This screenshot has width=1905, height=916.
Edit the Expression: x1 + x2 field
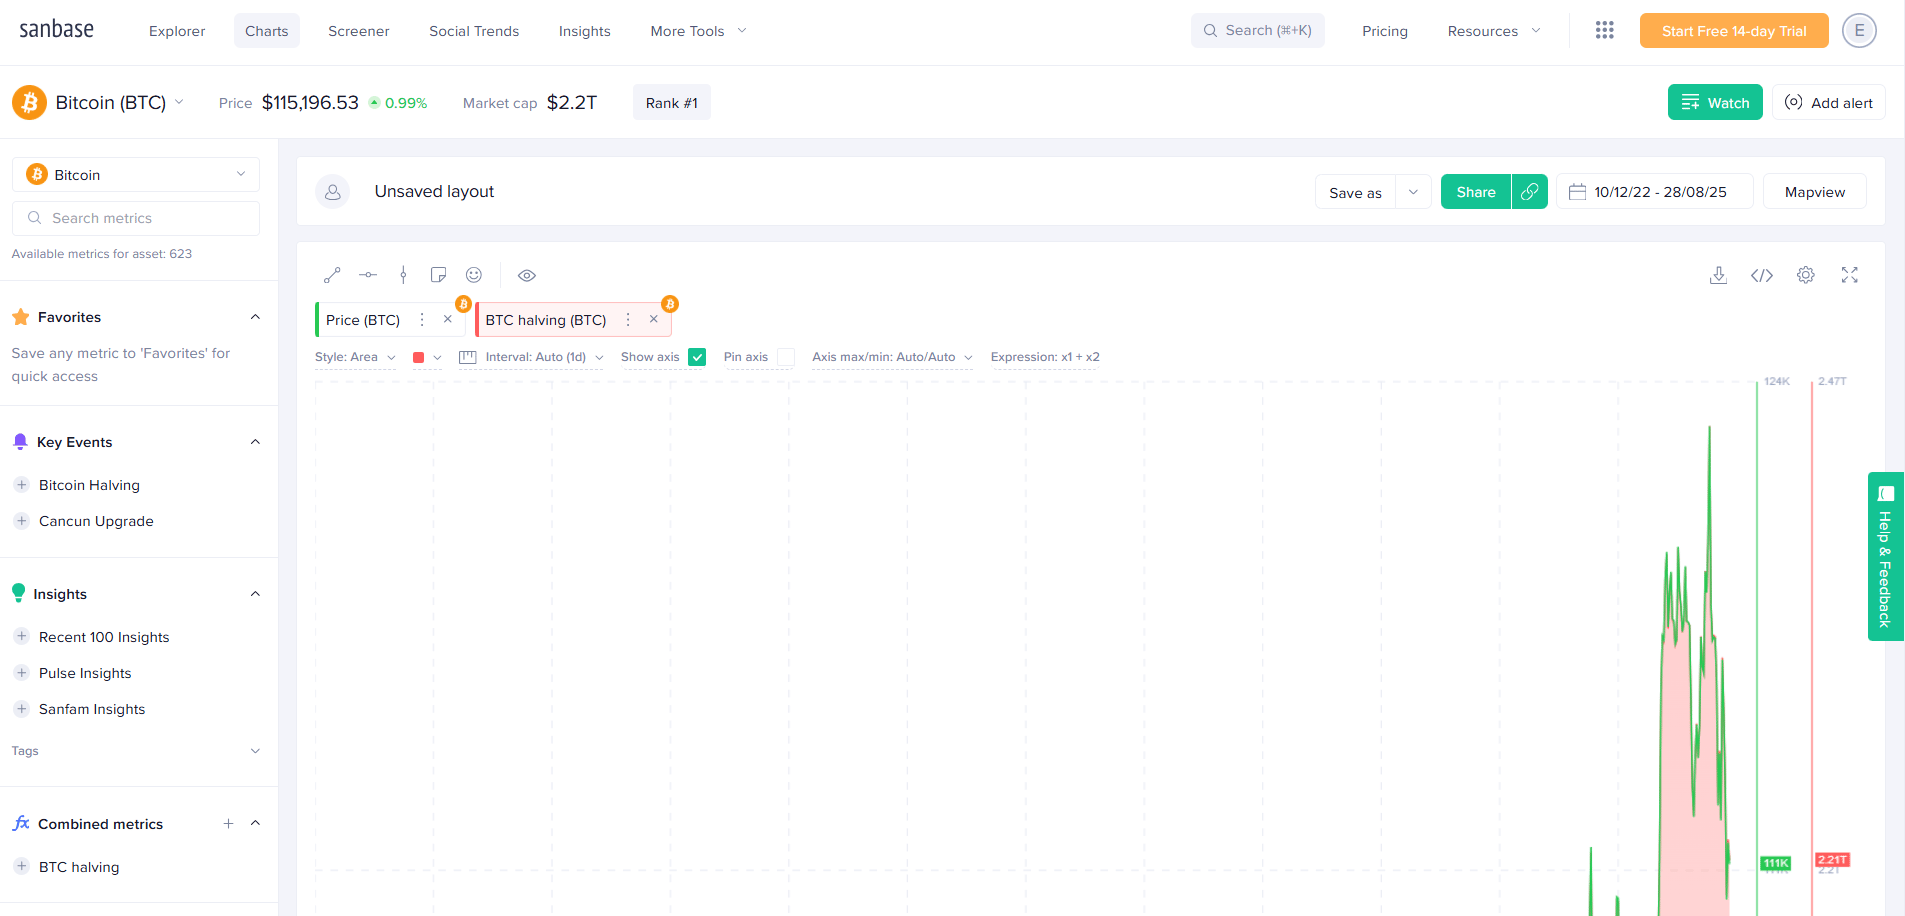click(x=1045, y=357)
